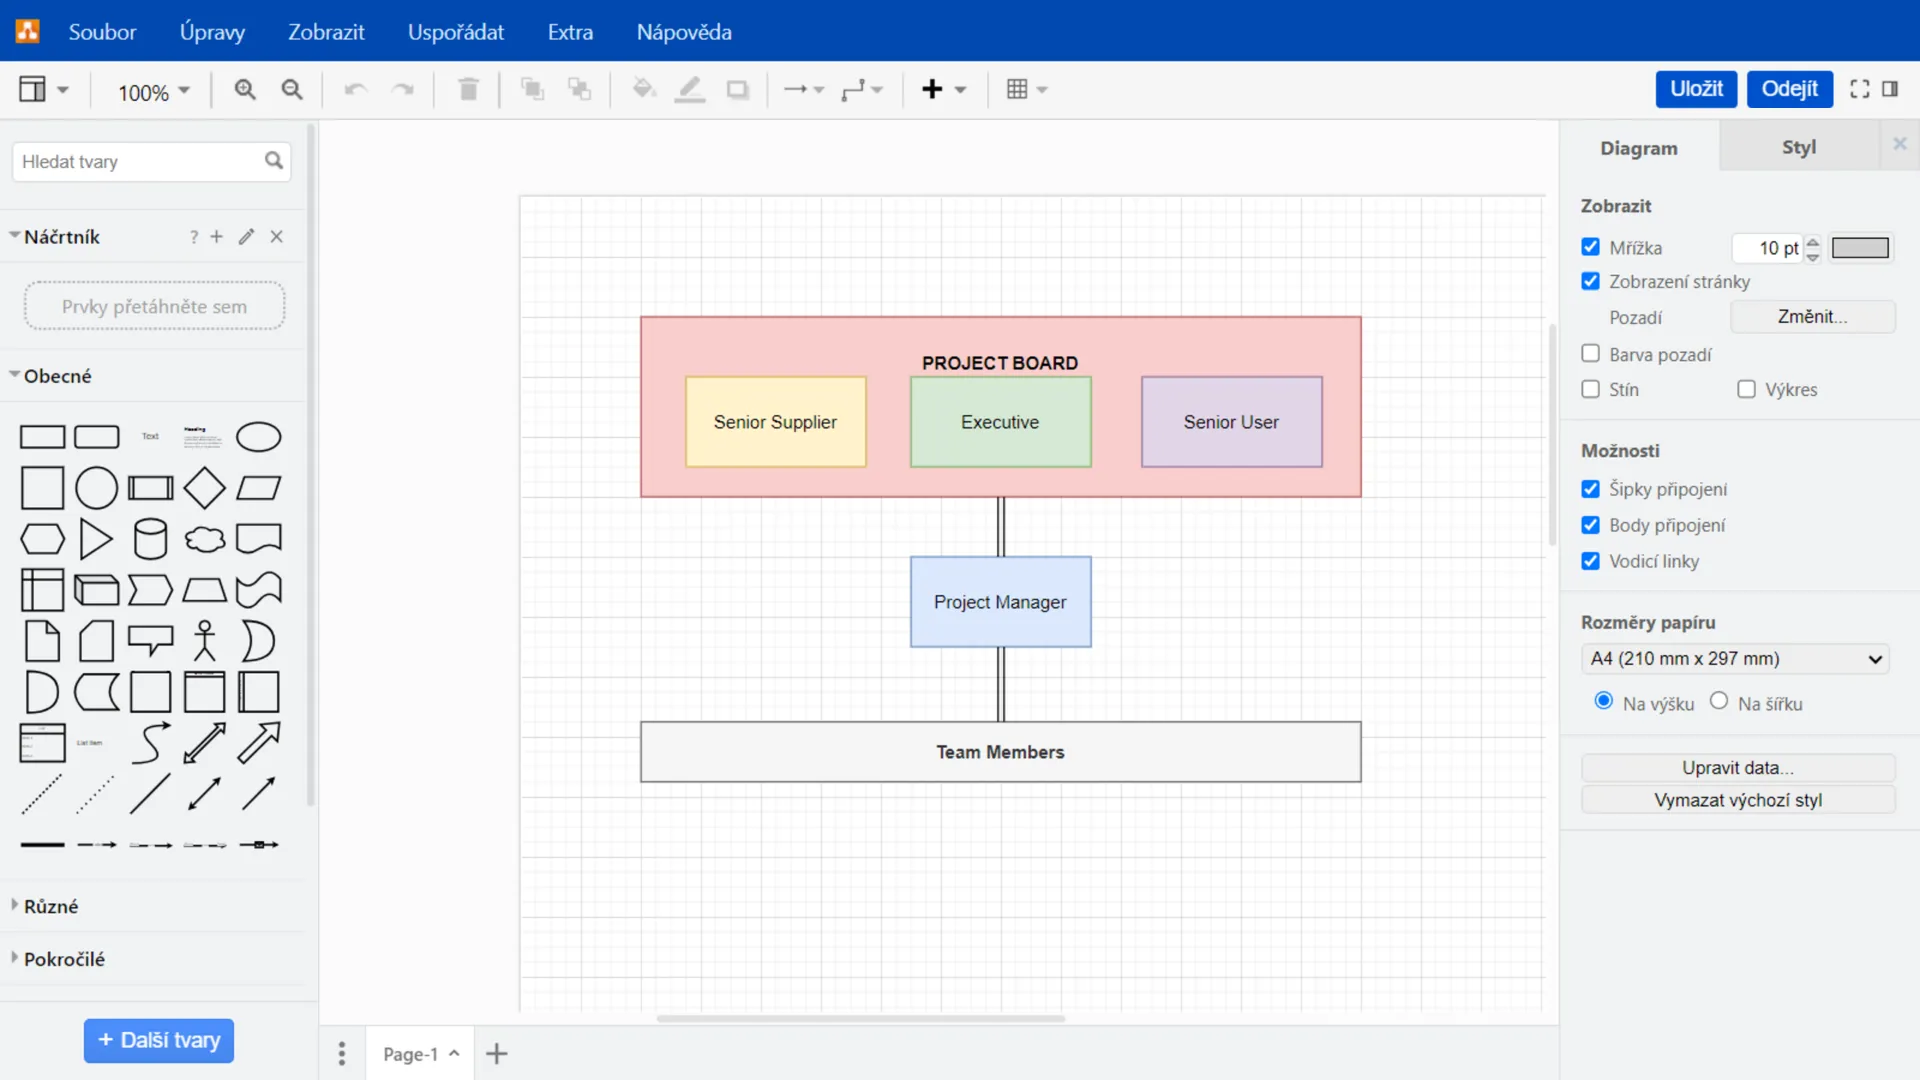Pick the cloud shape from palette
The width and height of the screenshot is (1920, 1080).
click(x=205, y=539)
